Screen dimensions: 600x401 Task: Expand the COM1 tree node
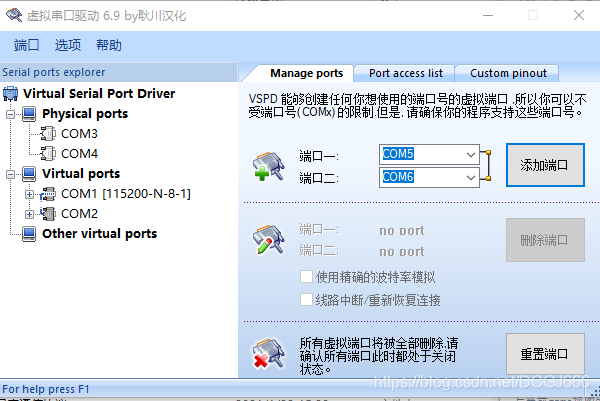(x=29, y=195)
